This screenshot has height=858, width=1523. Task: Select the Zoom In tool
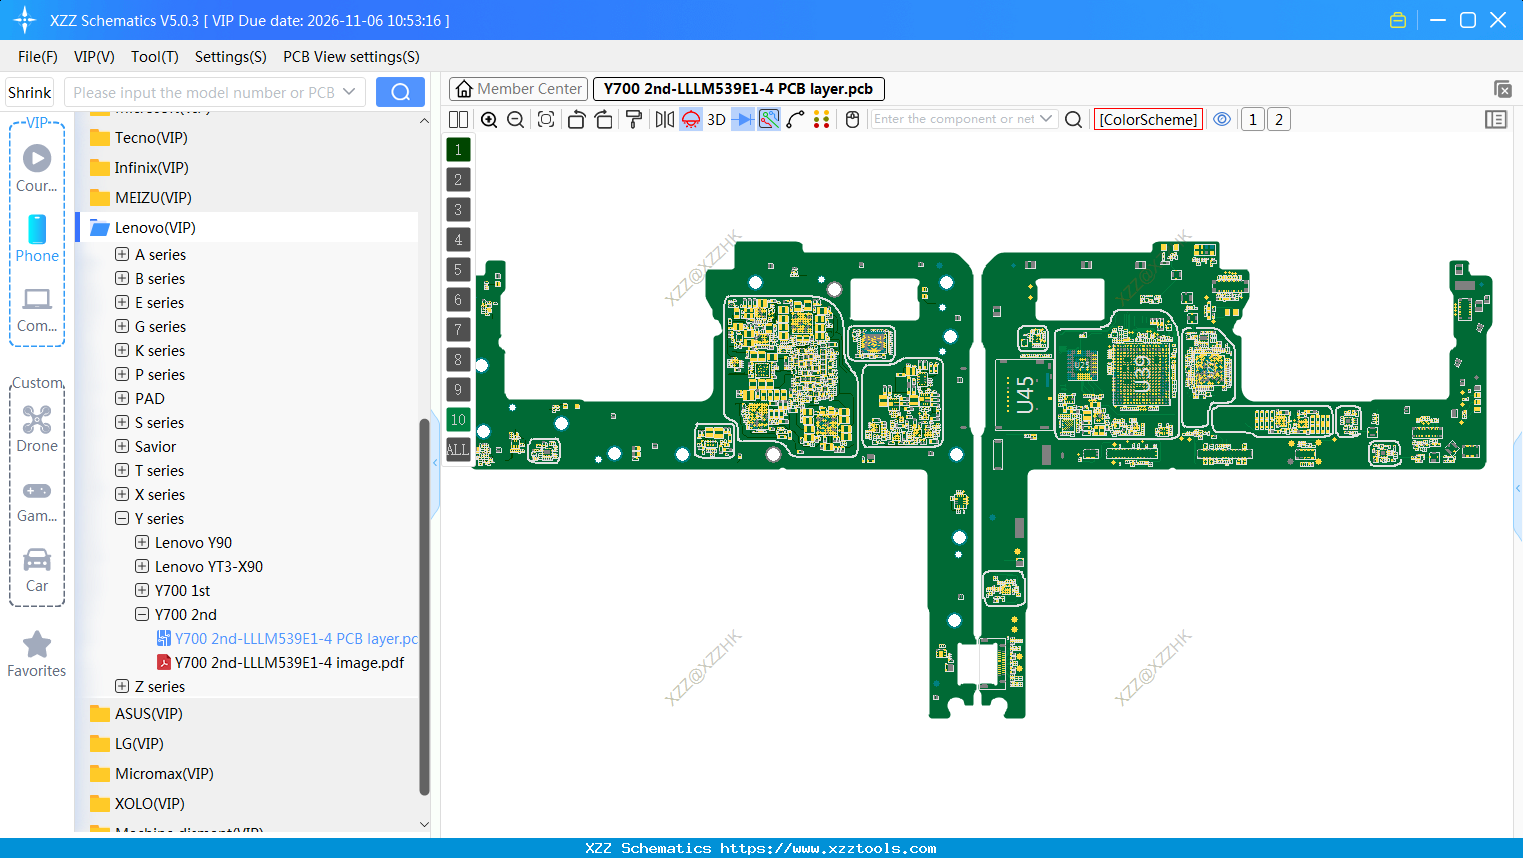(489, 119)
